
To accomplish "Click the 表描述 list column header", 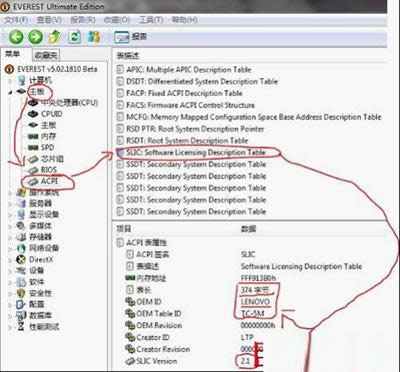I will (x=128, y=56).
